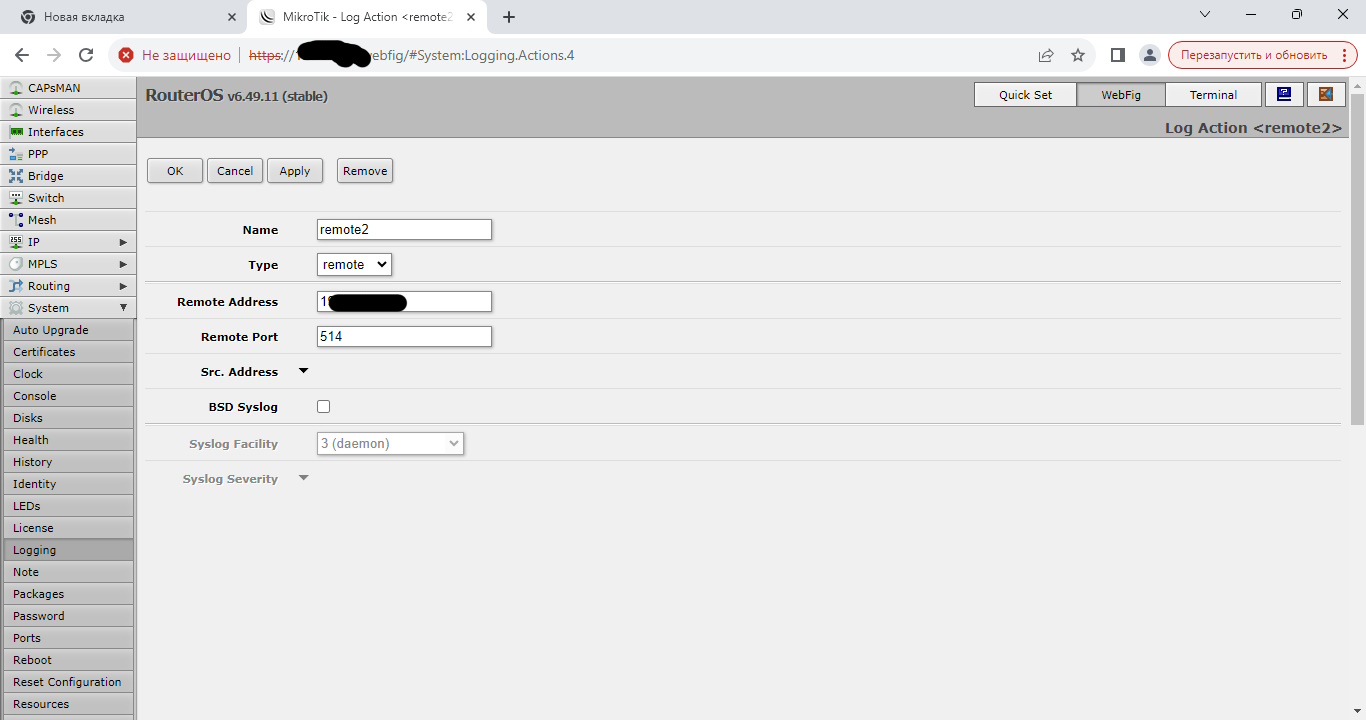Expand the Src. Address field arrow
This screenshot has width=1366, height=720.
point(304,371)
